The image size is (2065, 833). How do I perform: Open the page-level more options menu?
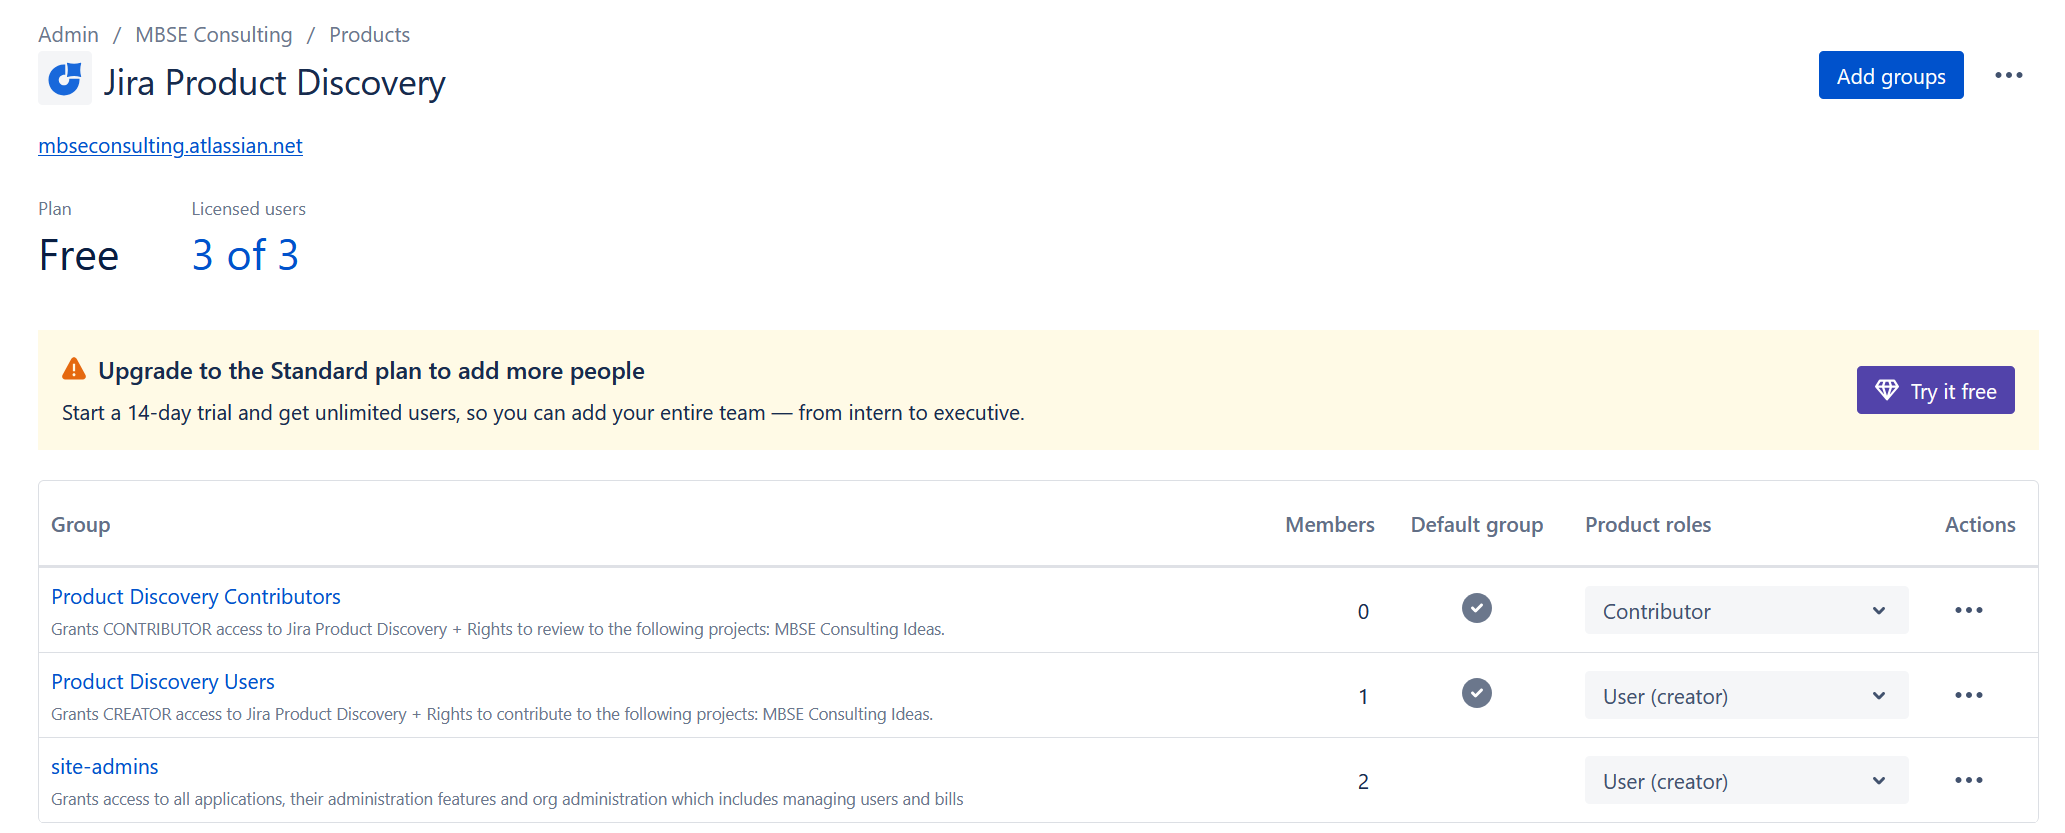tap(2008, 75)
